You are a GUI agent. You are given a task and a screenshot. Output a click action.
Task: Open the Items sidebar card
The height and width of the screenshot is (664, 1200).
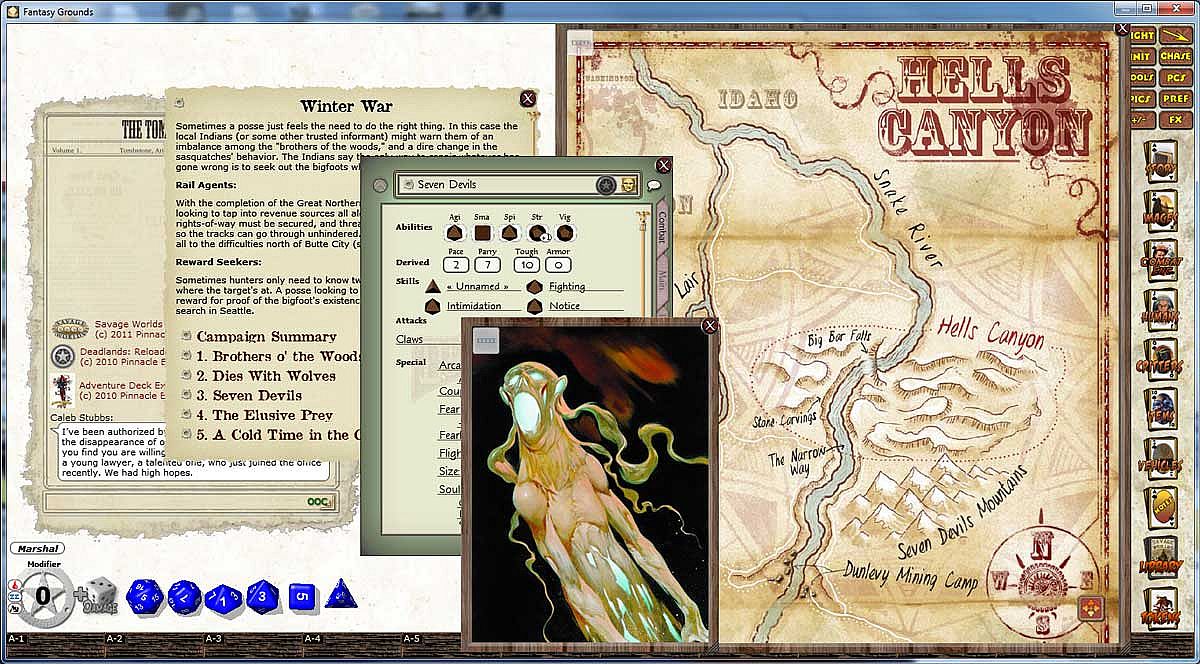pos(1160,410)
